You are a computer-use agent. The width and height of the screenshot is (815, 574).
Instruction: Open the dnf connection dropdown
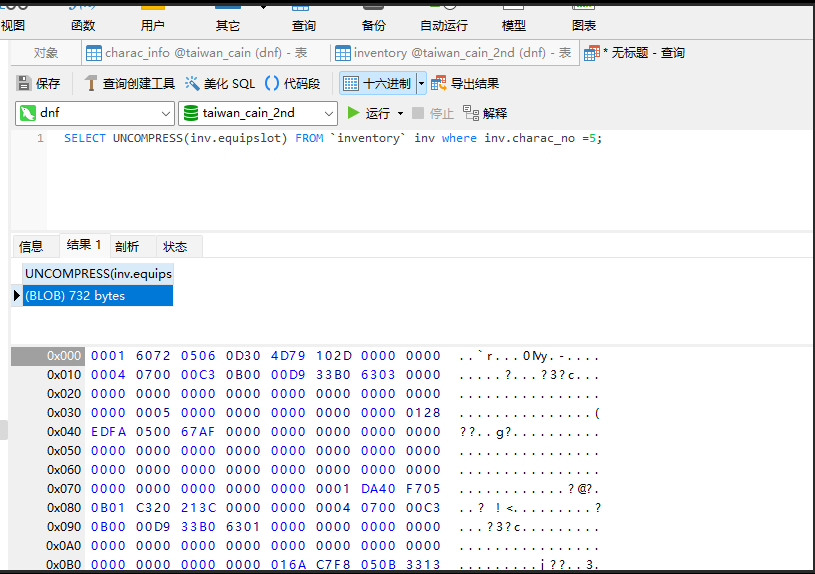(x=95, y=113)
